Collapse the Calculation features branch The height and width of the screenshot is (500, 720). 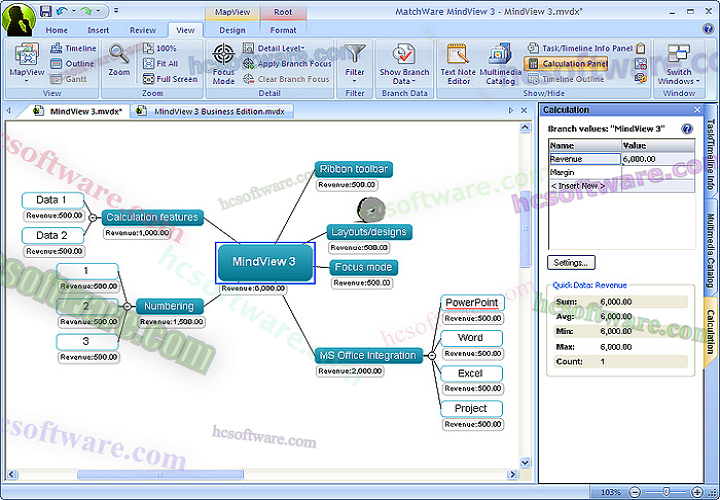93,218
